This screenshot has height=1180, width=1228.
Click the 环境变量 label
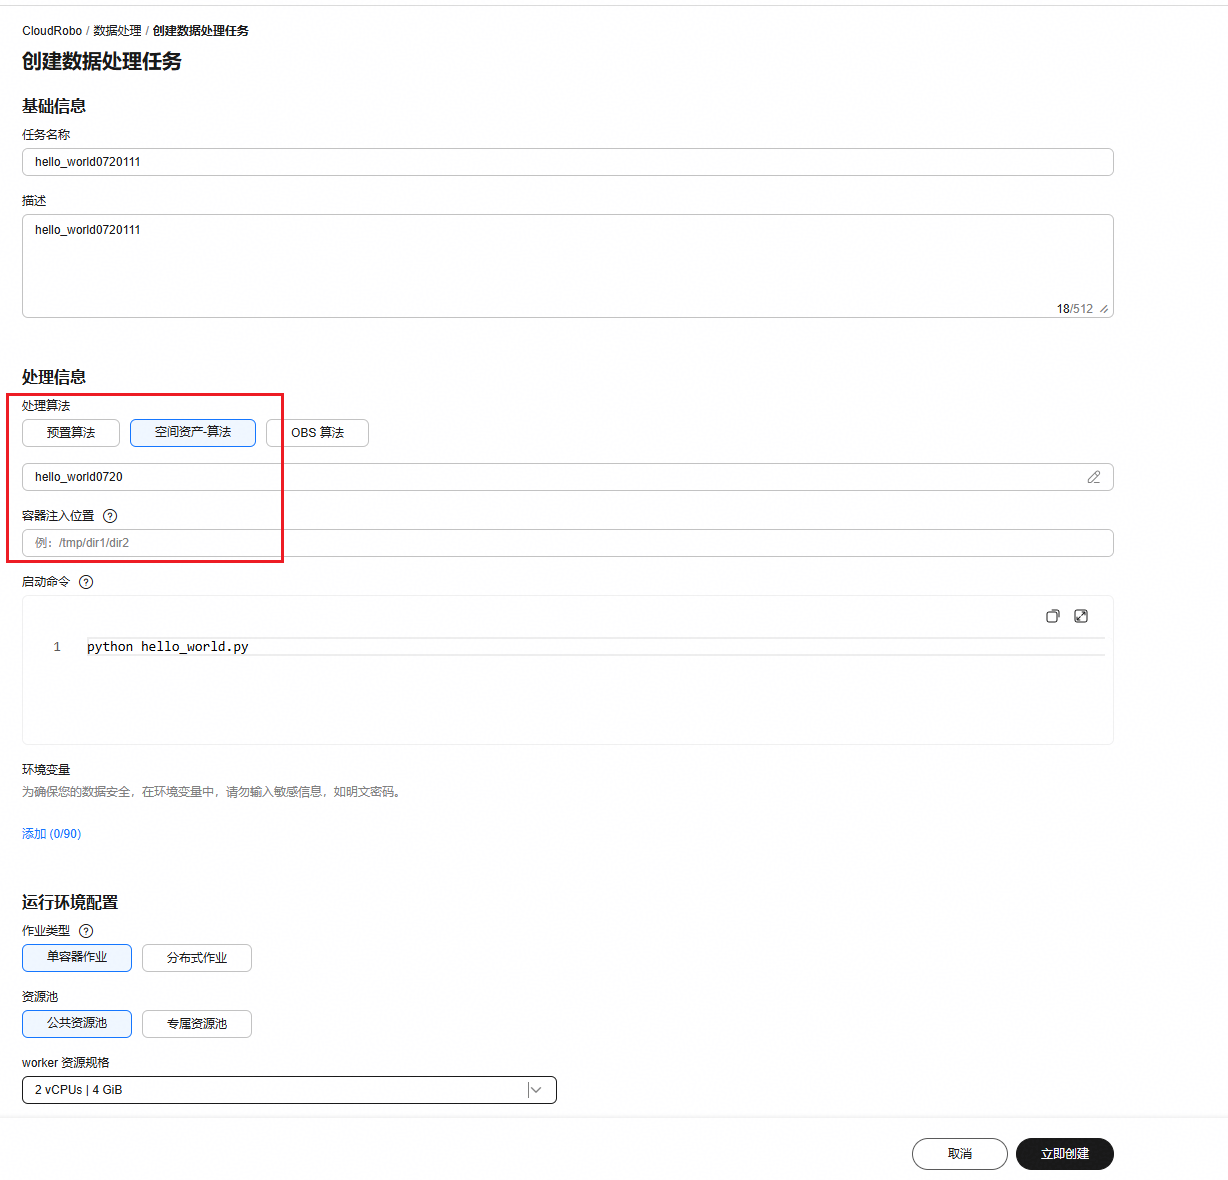pos(46,770)
